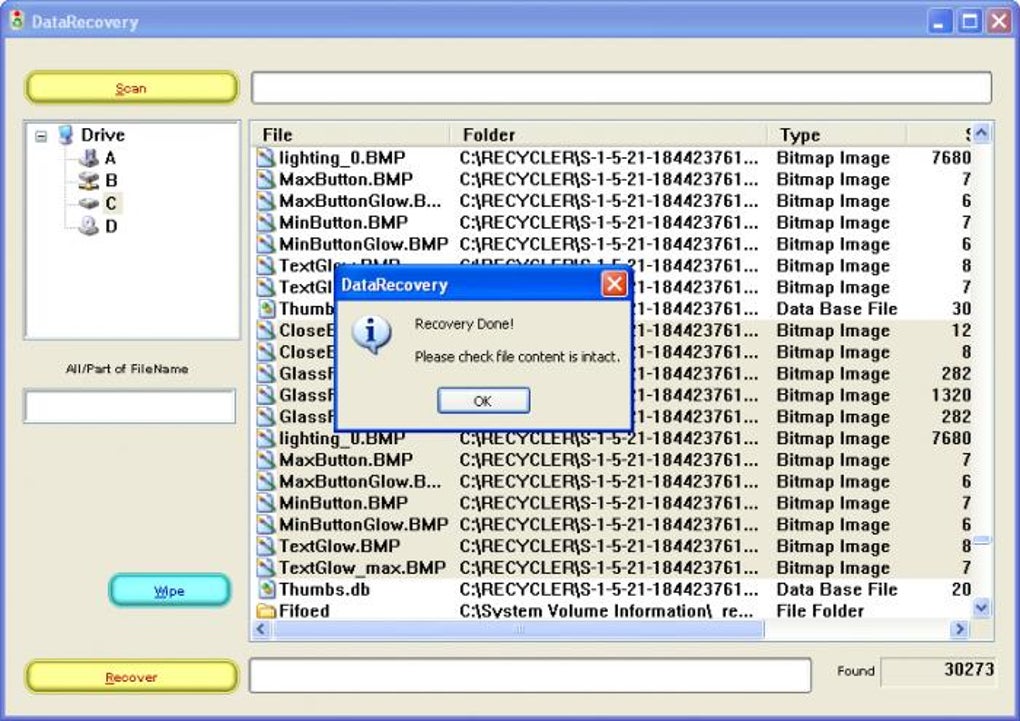This screenshot has width=1020, height=721.
Task: Collapse the Drive tree node
Action: click(41, 136)
